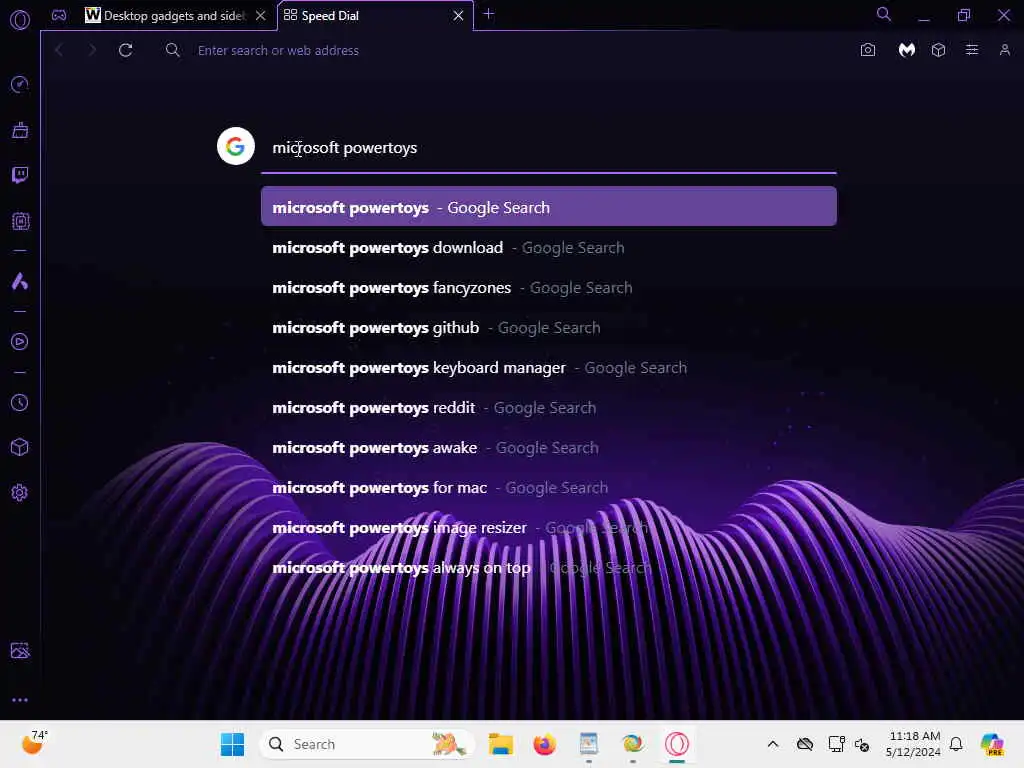Open Easy Setup sliders icon
Viewport: 1024px width, 768px height.
pos(972,50)
